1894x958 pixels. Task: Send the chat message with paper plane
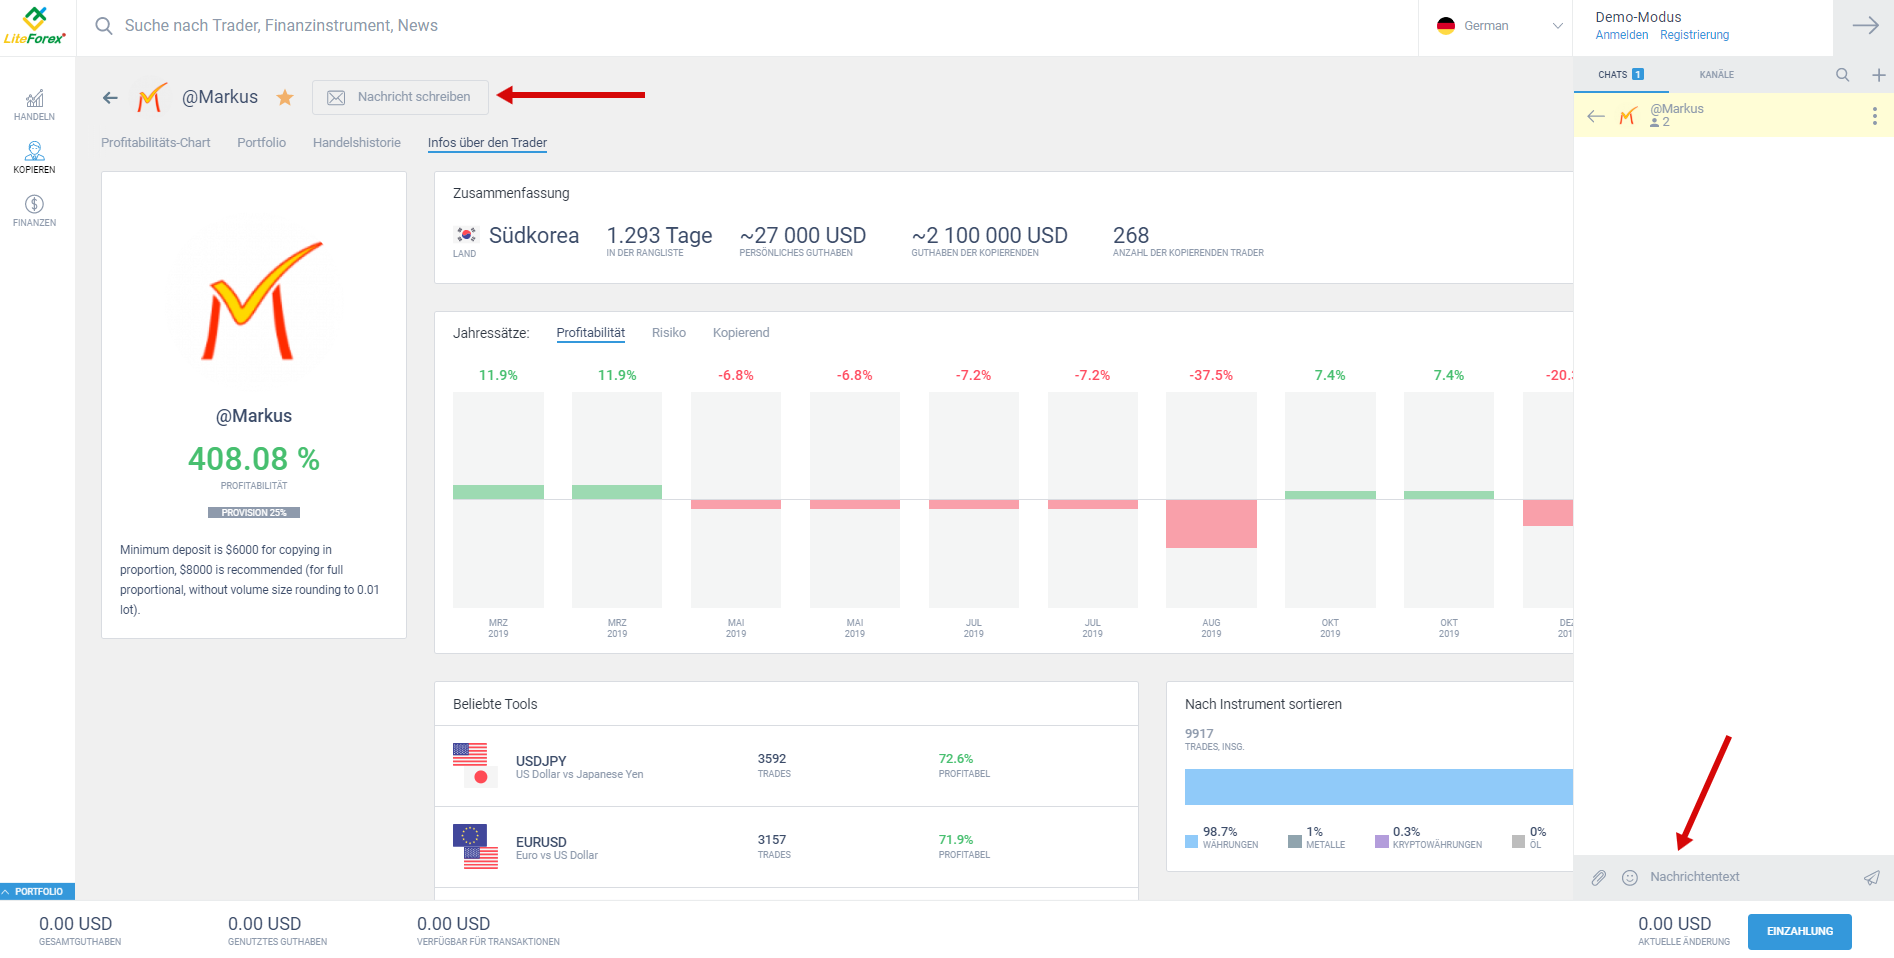click(1871, 877)
